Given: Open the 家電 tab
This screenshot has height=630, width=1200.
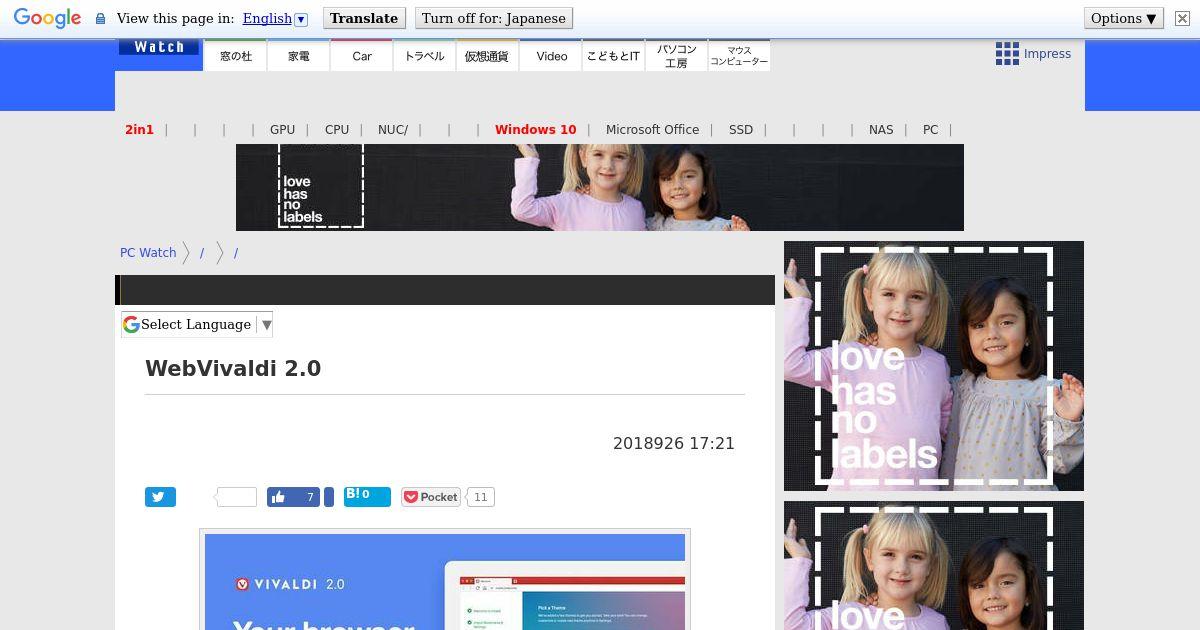Looking at the screenshot, I should tap(299, 56).
